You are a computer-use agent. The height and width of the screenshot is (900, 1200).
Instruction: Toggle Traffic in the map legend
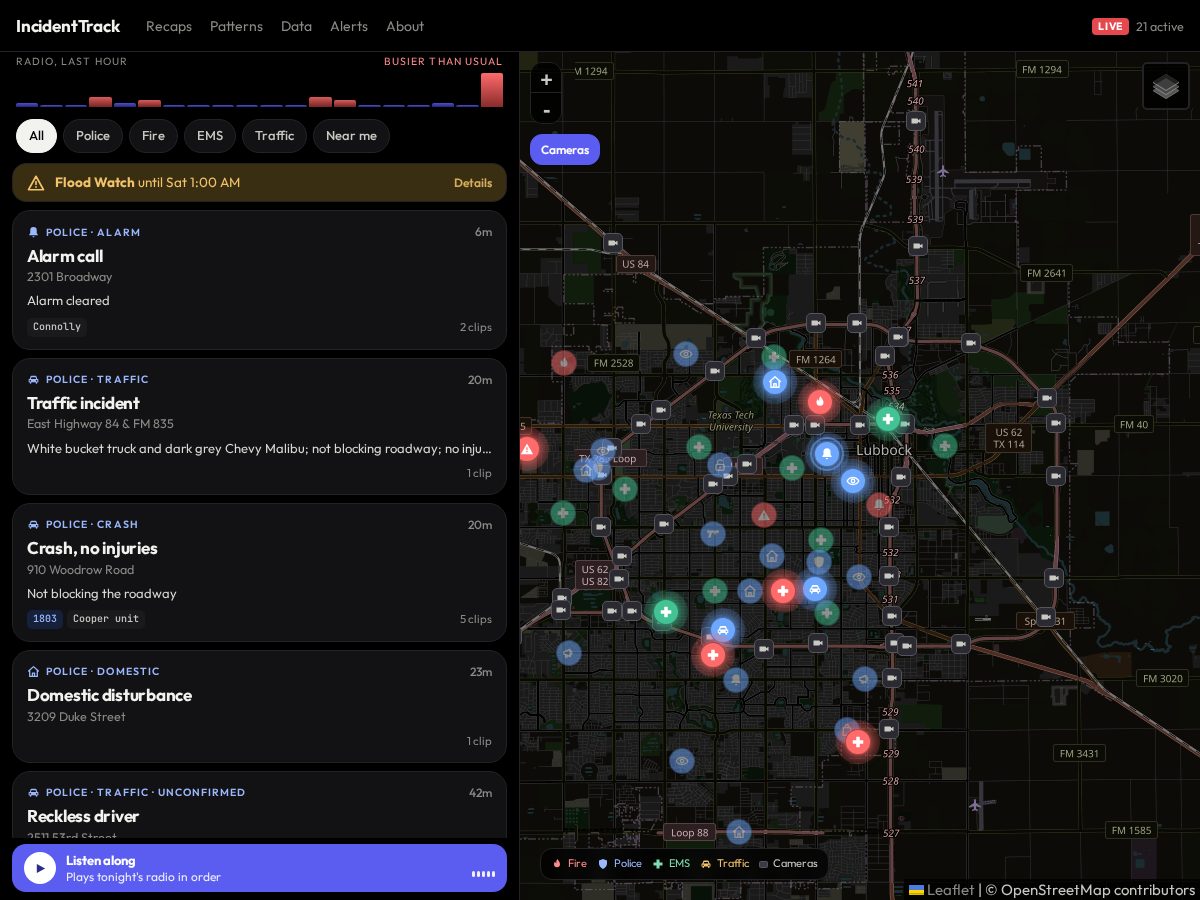point(725,864)
